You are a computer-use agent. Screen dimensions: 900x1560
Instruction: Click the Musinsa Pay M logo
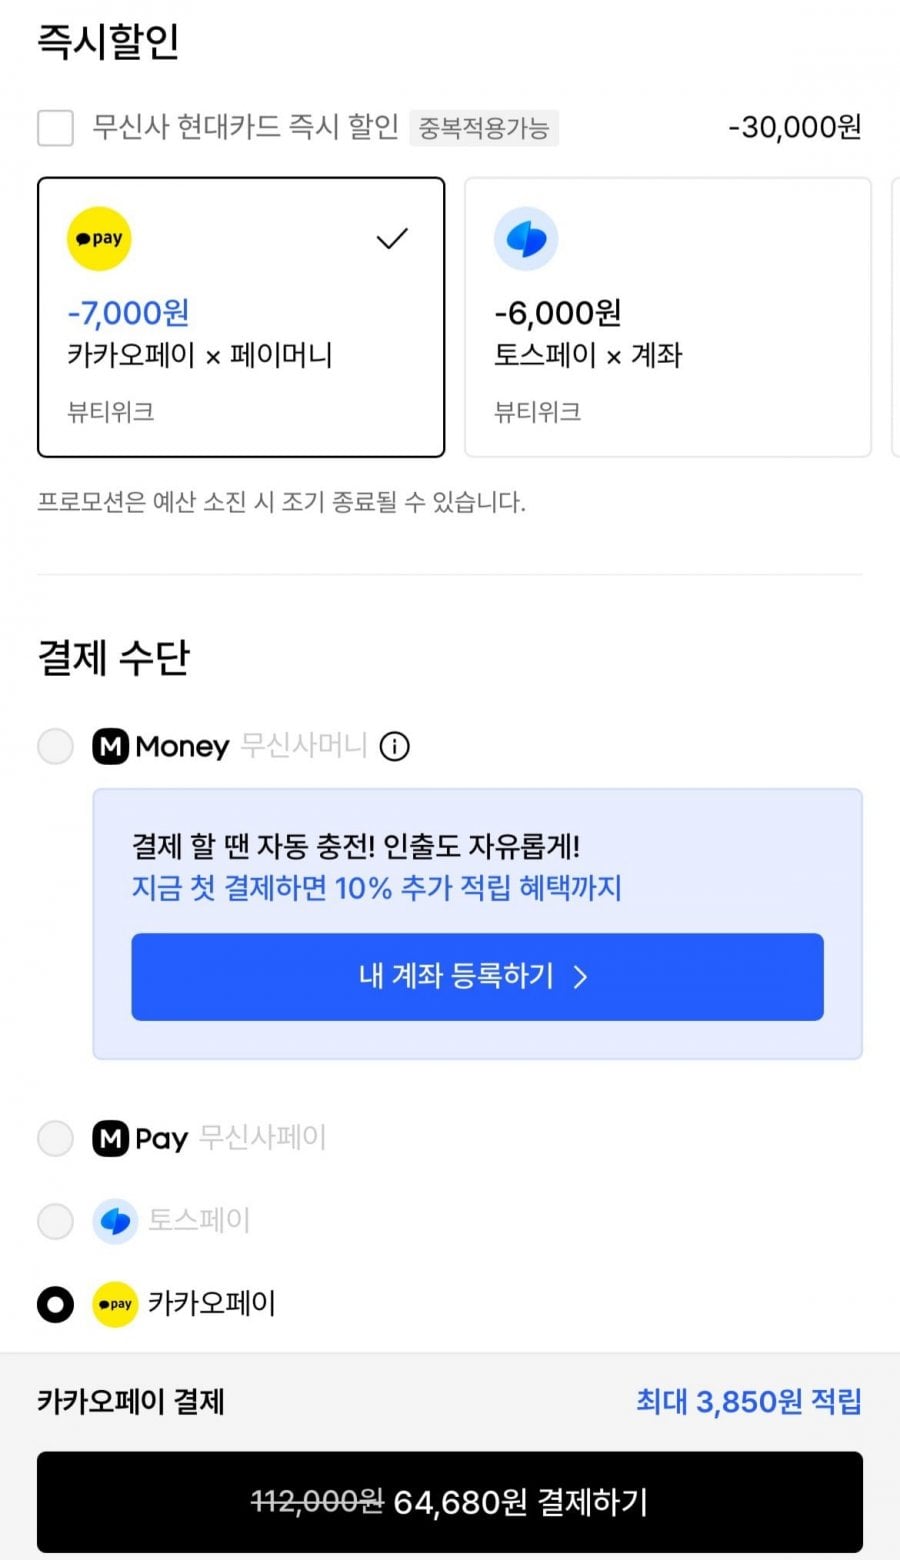[x=110, y=1138]
